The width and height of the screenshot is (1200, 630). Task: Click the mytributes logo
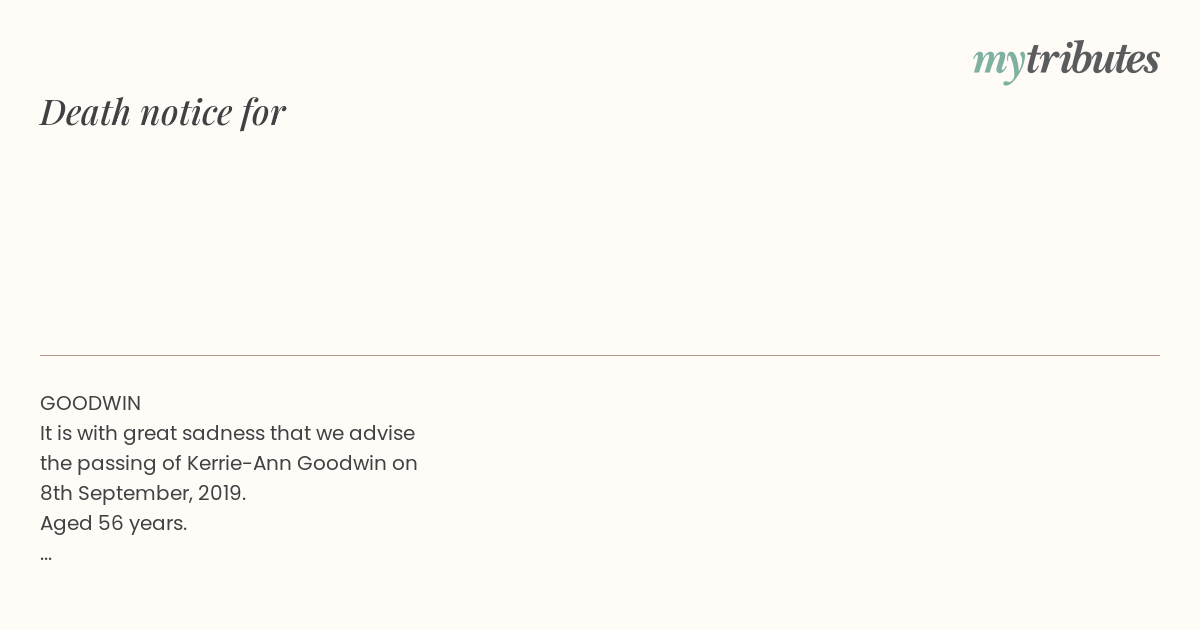[1066, 60]
